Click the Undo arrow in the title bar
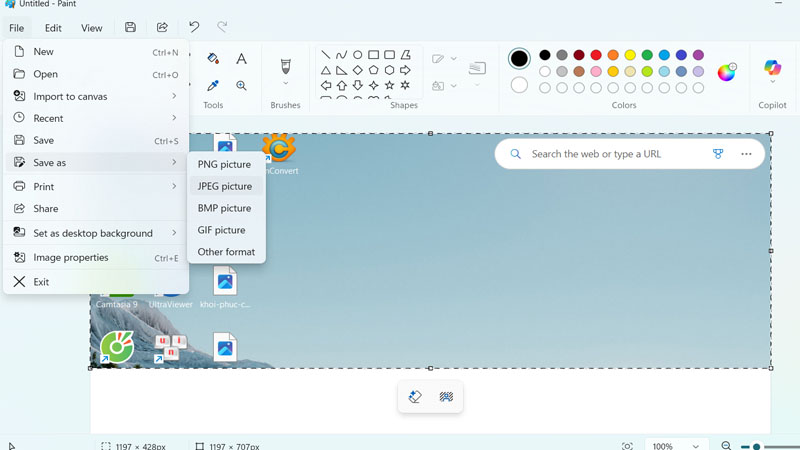Image resolution: width=800 pixels, height=450 pixels. pos(194,28)
